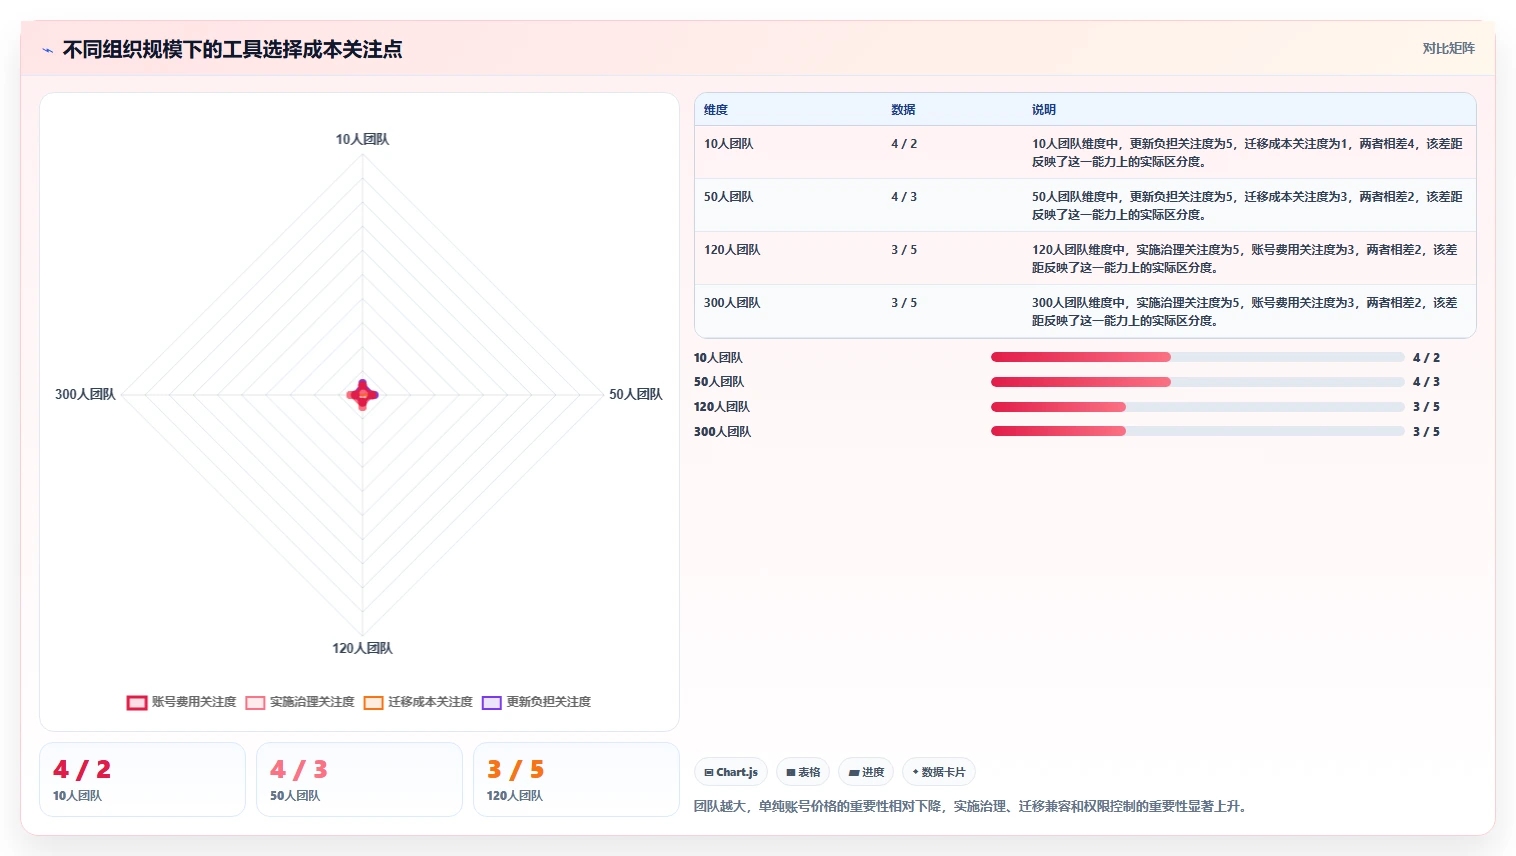Click the 3 / 5 value in 300人团队 table row
Image resolution: width=1516 pixels, height=856 pixels.
pyautogui.click(x=904, y=303)
